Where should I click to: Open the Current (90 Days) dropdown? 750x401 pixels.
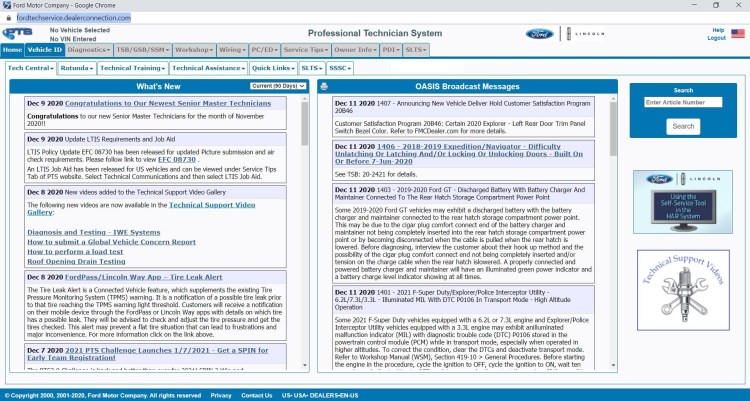tap(278, 86)
